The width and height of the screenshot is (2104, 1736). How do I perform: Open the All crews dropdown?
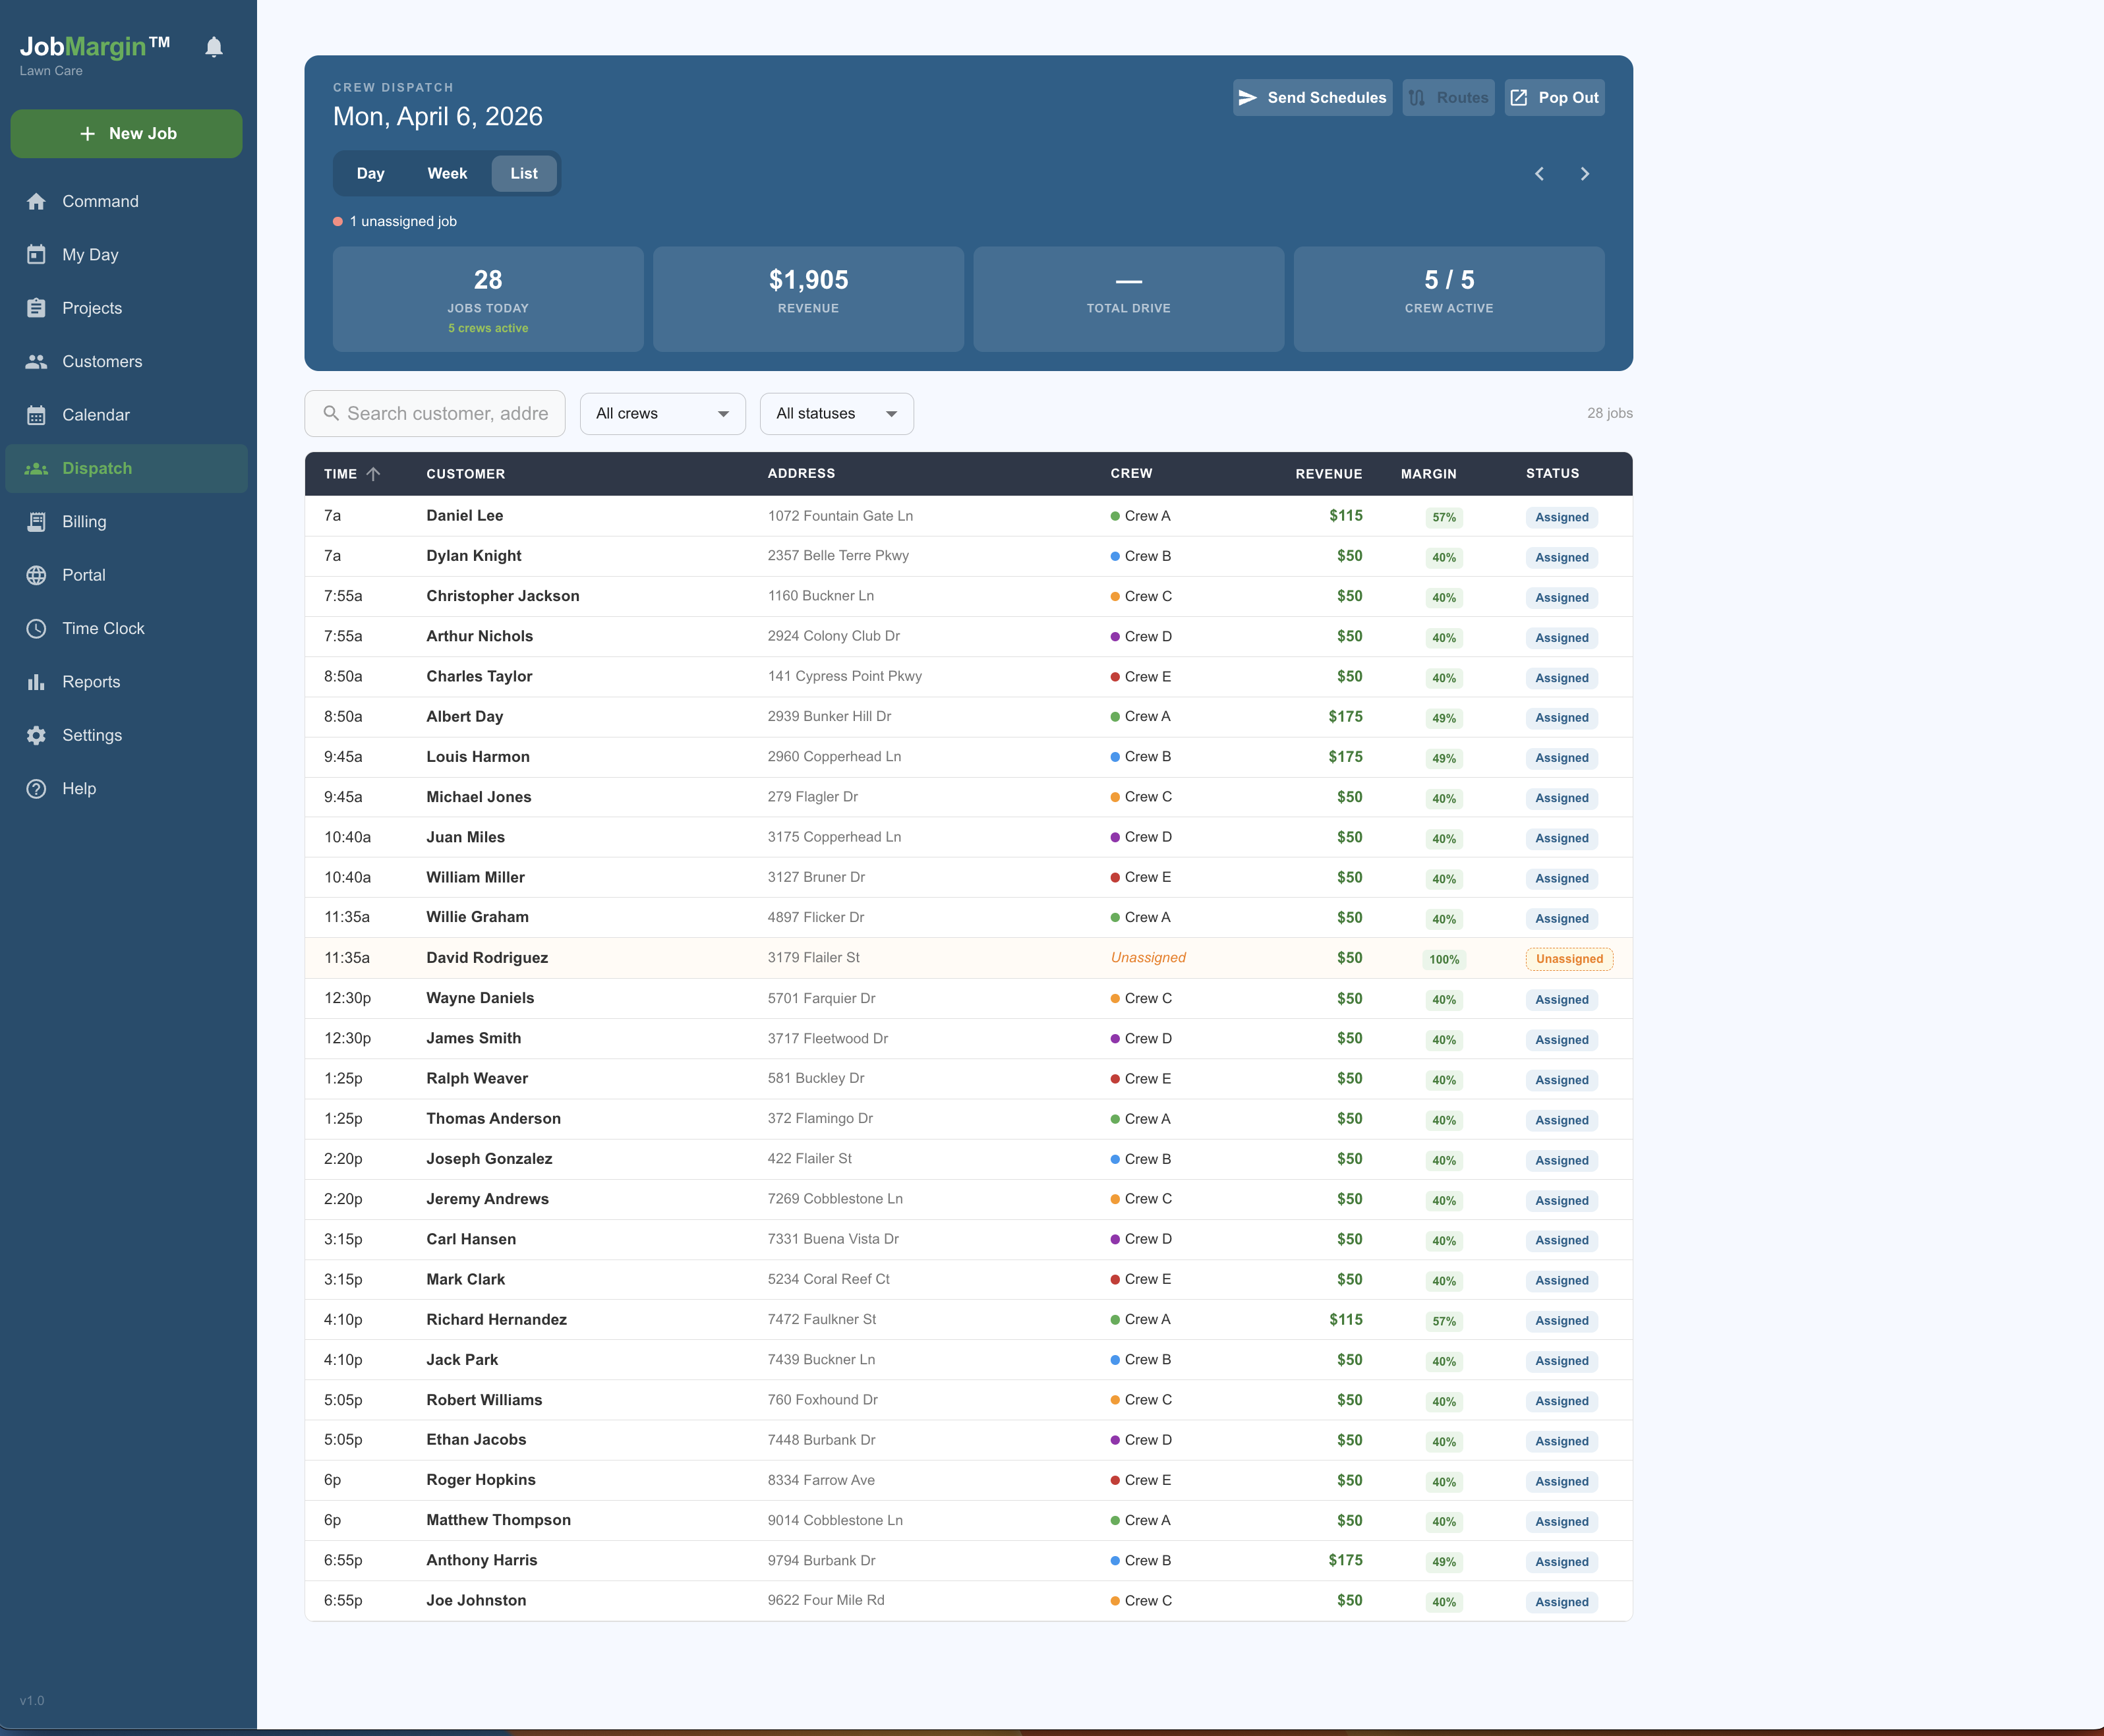(x=662, y=413)
